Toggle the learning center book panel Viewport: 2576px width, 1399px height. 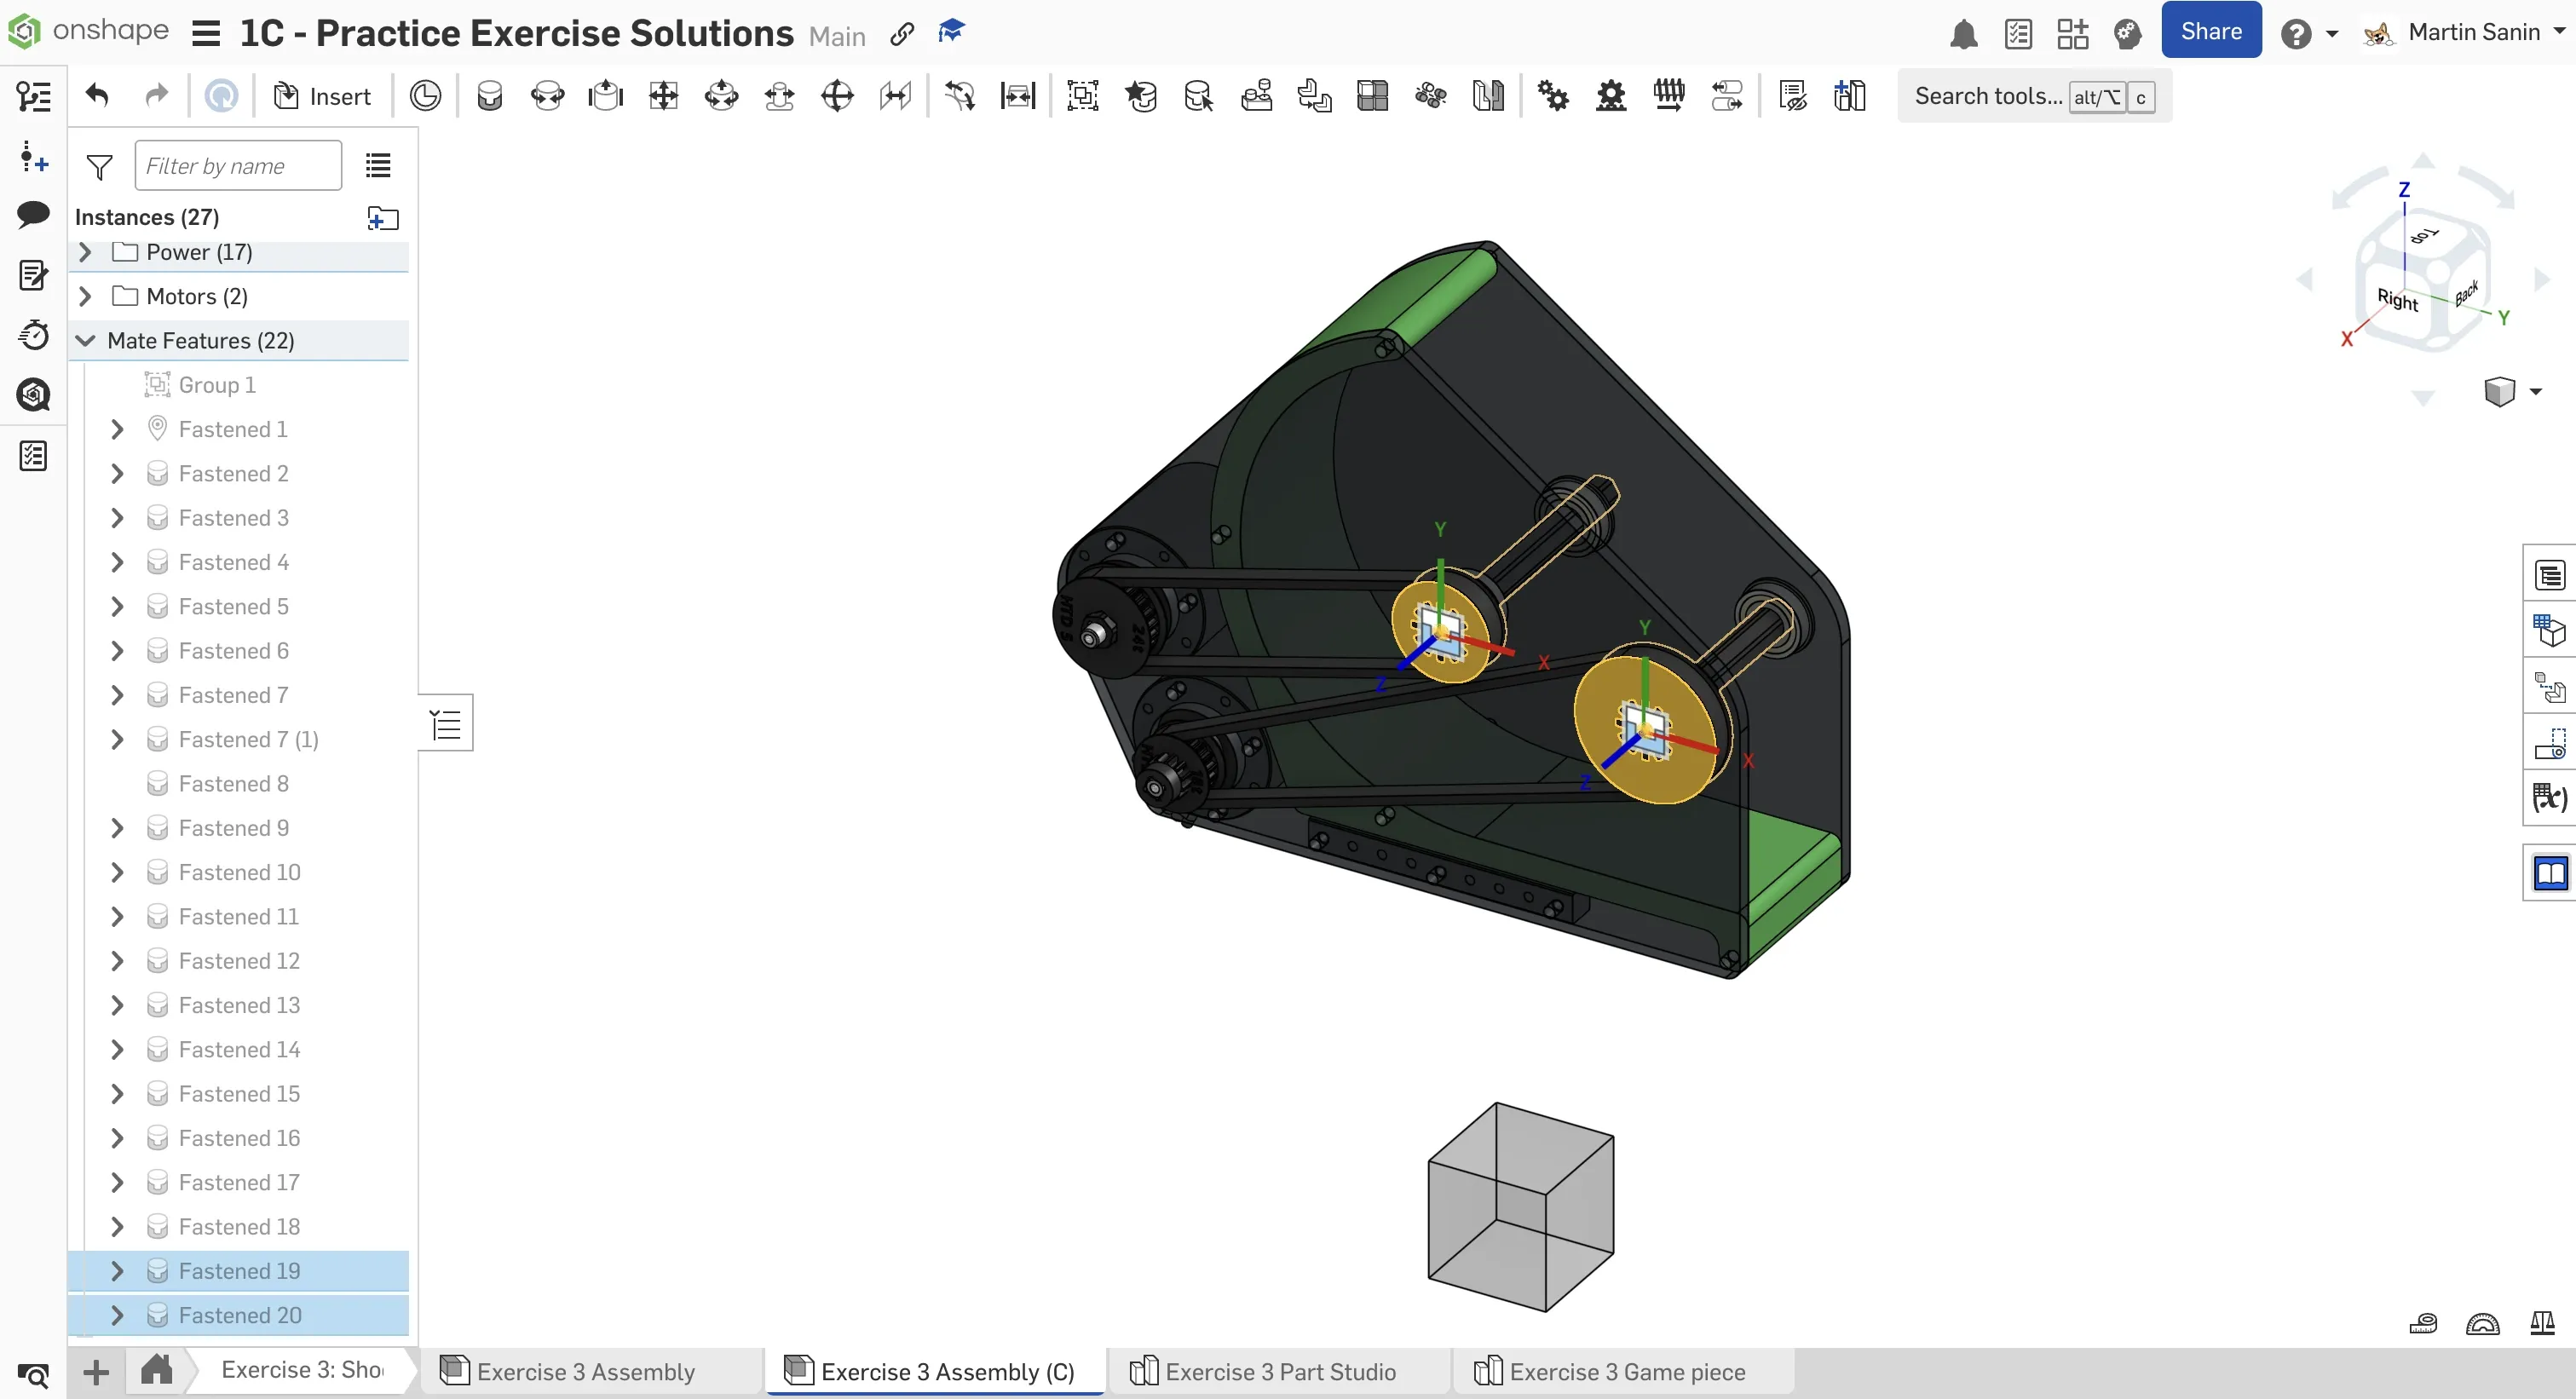[x=2549, y=874]
